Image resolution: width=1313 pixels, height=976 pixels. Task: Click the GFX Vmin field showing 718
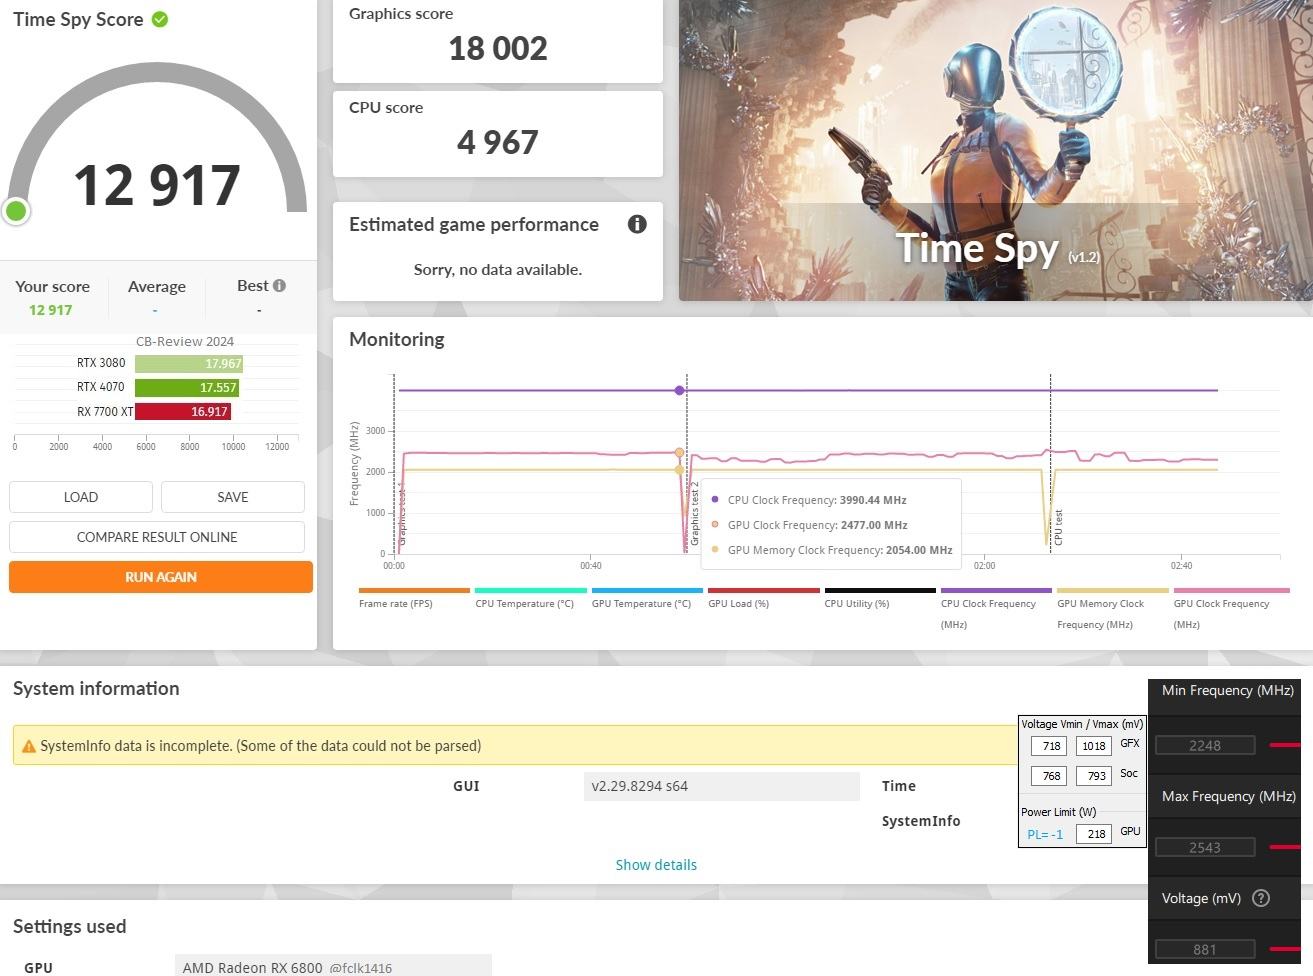(x=1051, y=746)
